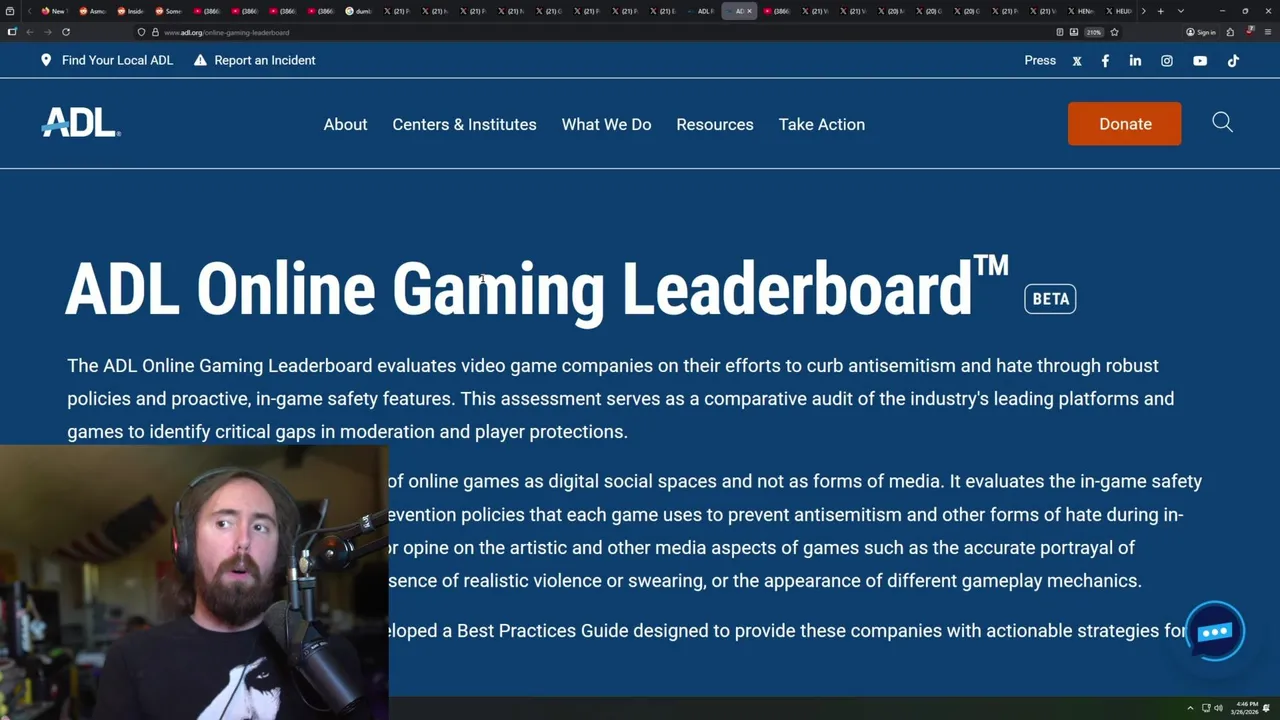Open Centers & Institutes menu
The width and height of the screenshot is (1280, 720).
click(464, 124)
